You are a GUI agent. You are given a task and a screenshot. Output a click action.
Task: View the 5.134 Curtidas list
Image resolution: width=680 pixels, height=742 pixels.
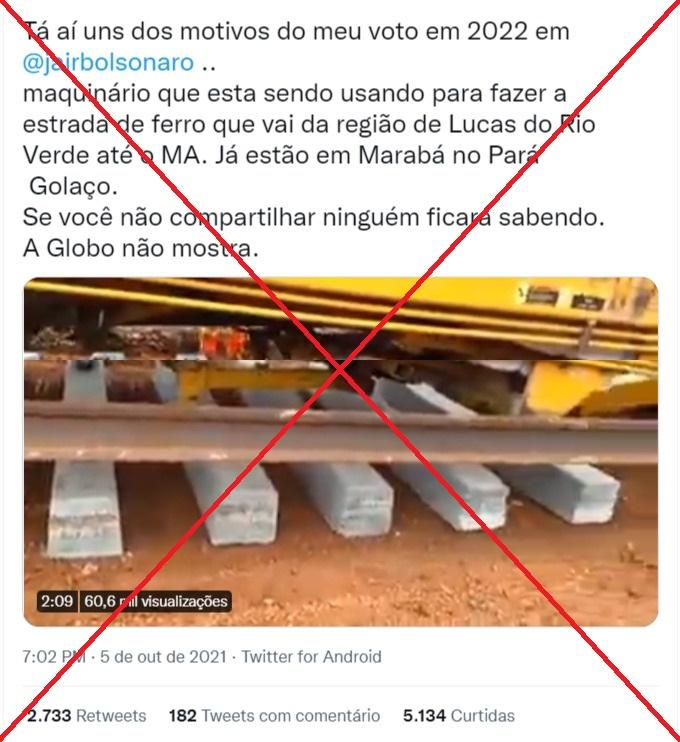pos(459,716)
